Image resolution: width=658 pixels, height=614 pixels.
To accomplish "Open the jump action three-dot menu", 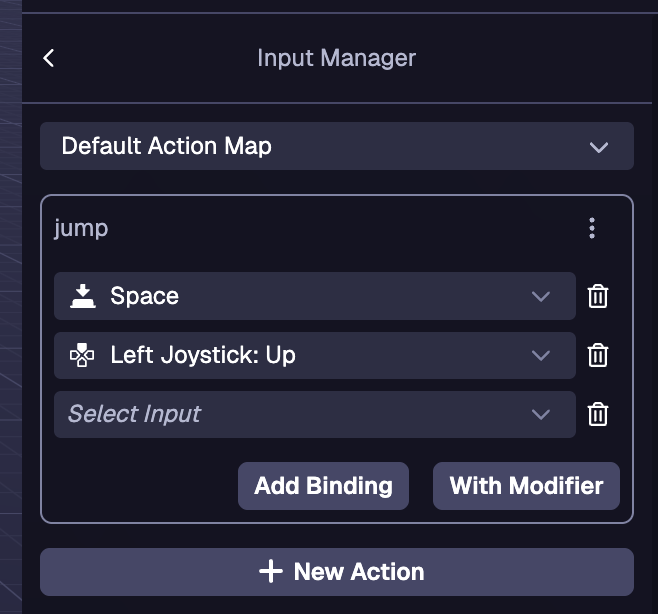I will coord(592,229).
